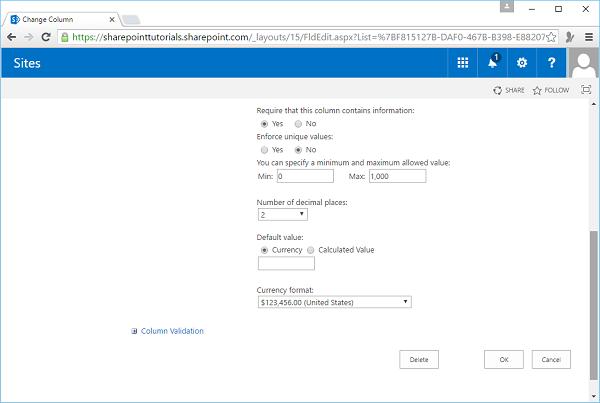The width and height of the screenshot is (600, 403).
Task: Click the Sites header title
Action: (29, 63)
